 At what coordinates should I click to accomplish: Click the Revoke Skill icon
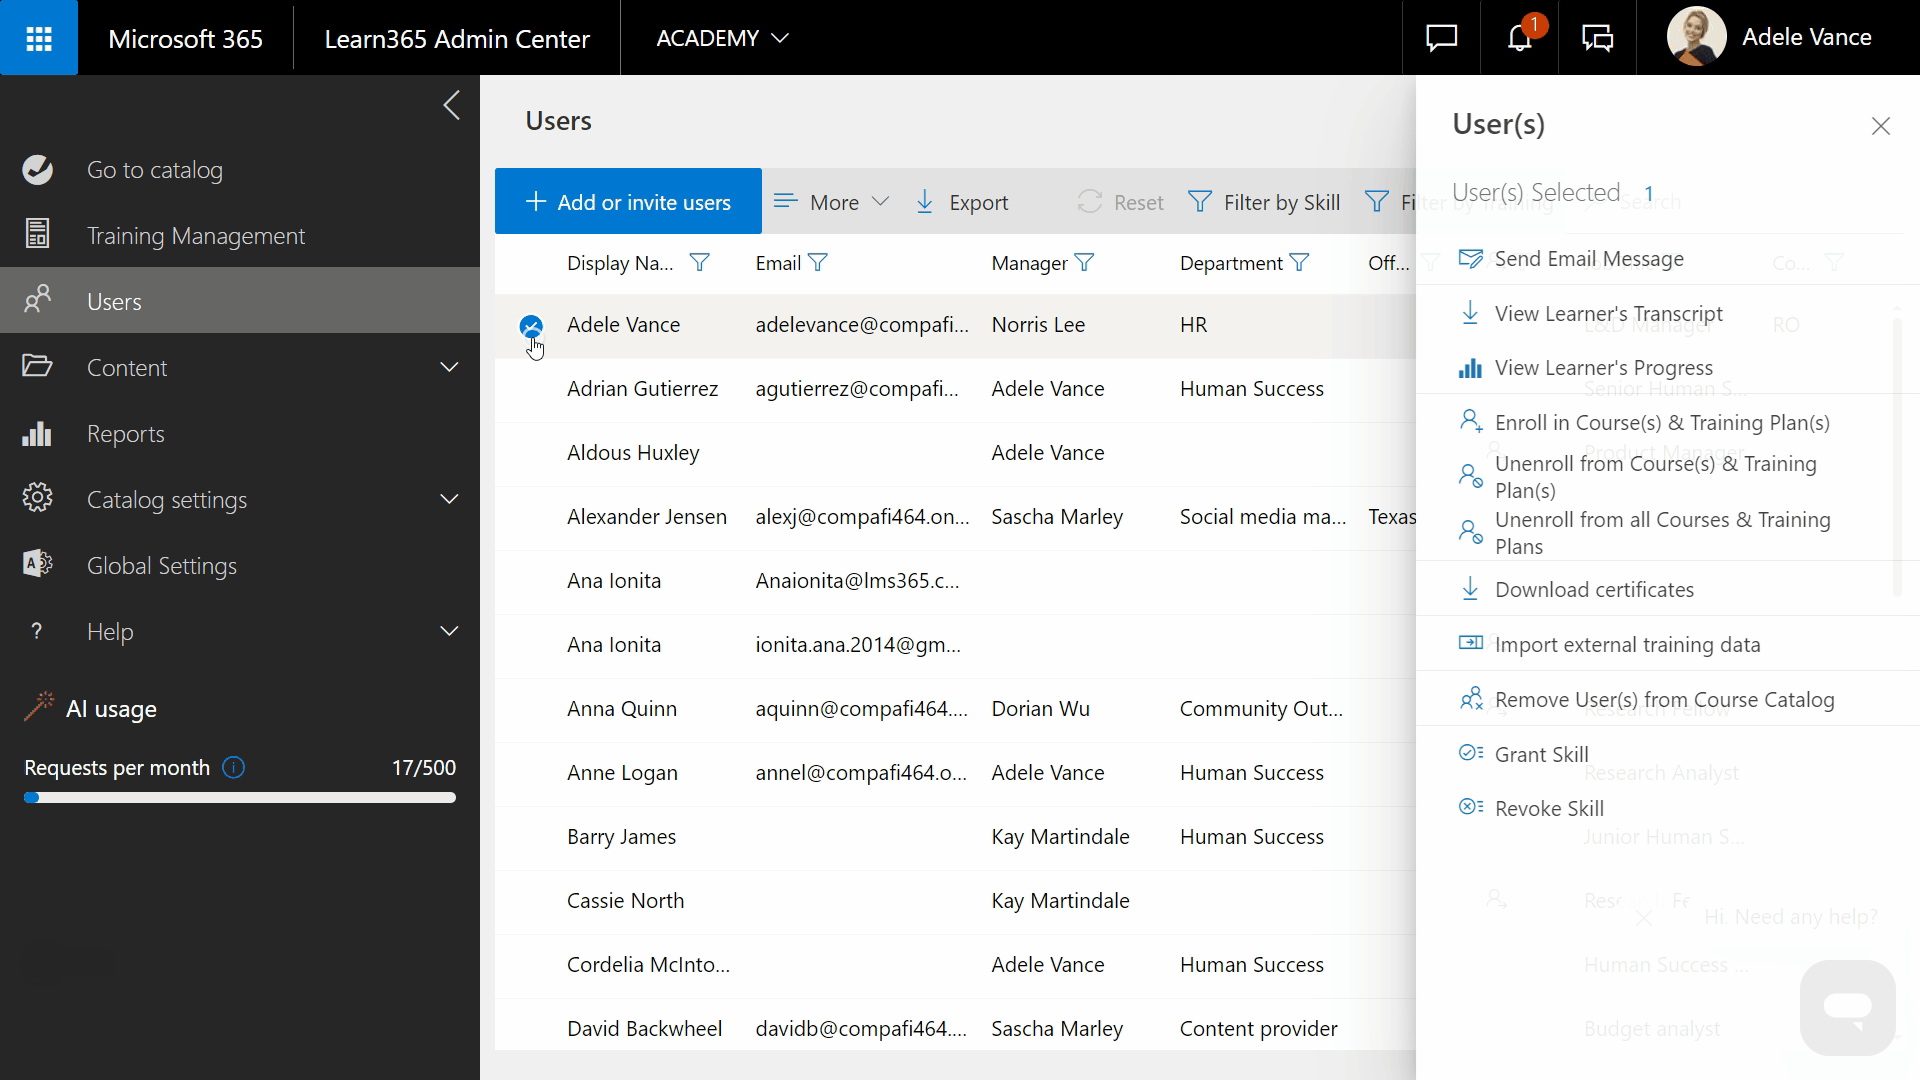click(x=1470, y=807)
